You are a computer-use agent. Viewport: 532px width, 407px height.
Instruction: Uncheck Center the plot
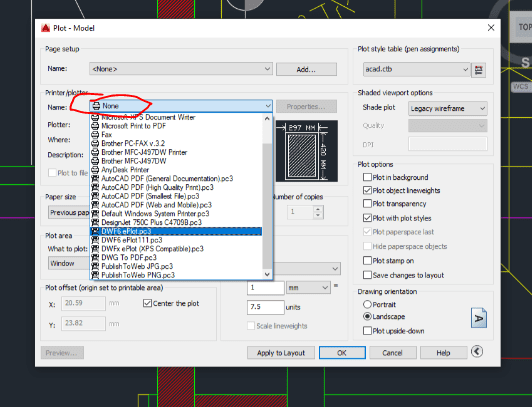tap(147, 303)
